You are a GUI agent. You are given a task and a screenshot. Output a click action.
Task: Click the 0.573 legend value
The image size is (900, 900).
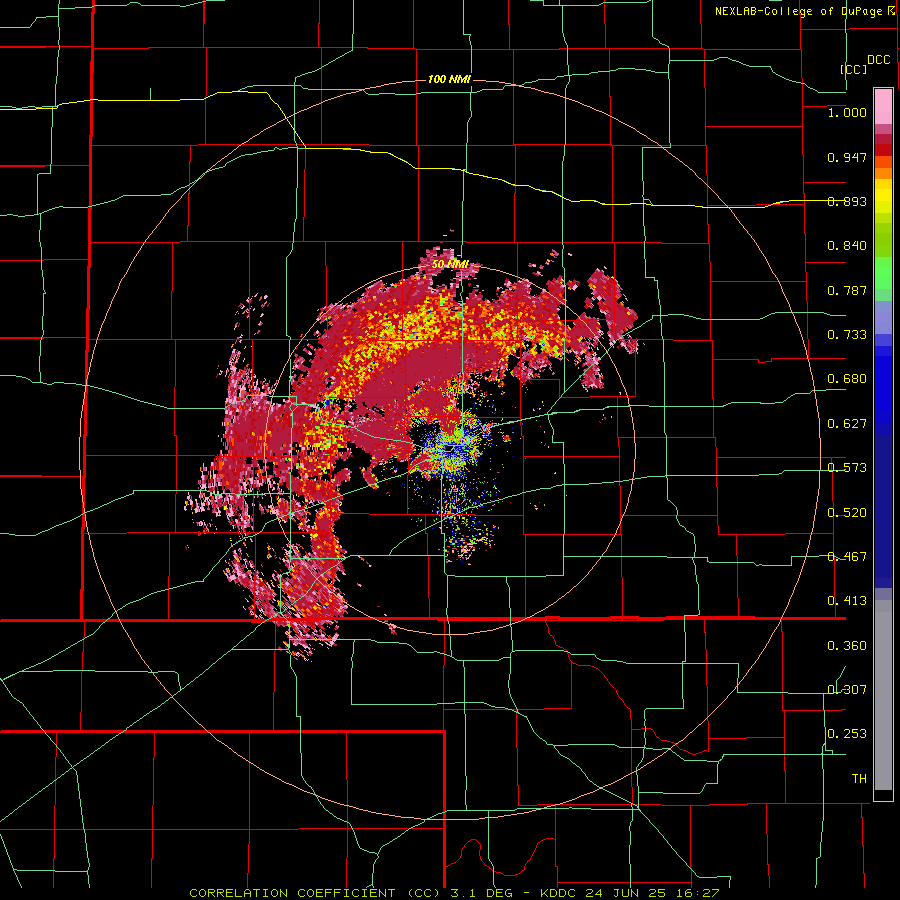(x=847, y=468)
